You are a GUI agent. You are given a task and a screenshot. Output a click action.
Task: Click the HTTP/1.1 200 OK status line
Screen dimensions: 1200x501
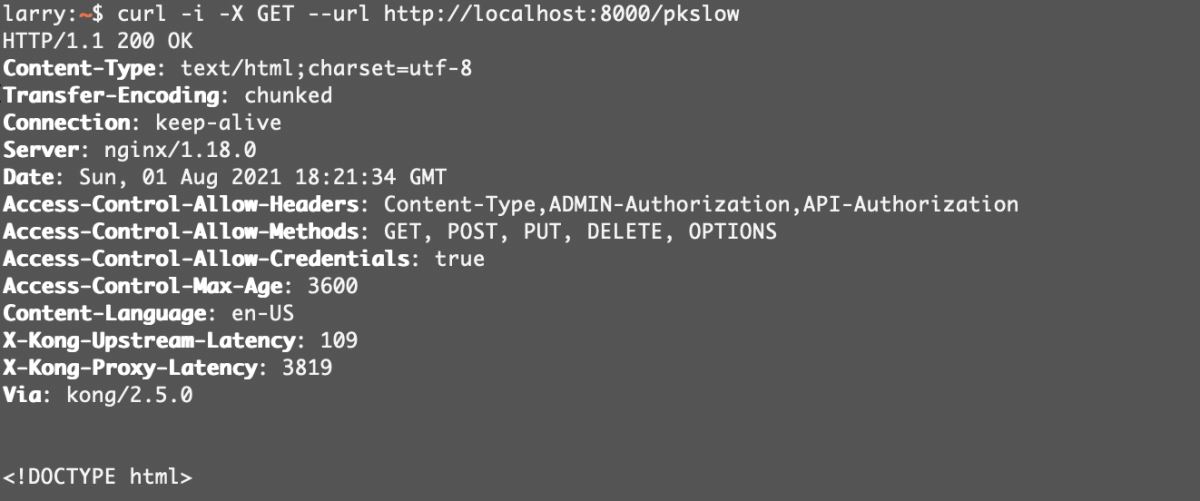pos(98,42)
